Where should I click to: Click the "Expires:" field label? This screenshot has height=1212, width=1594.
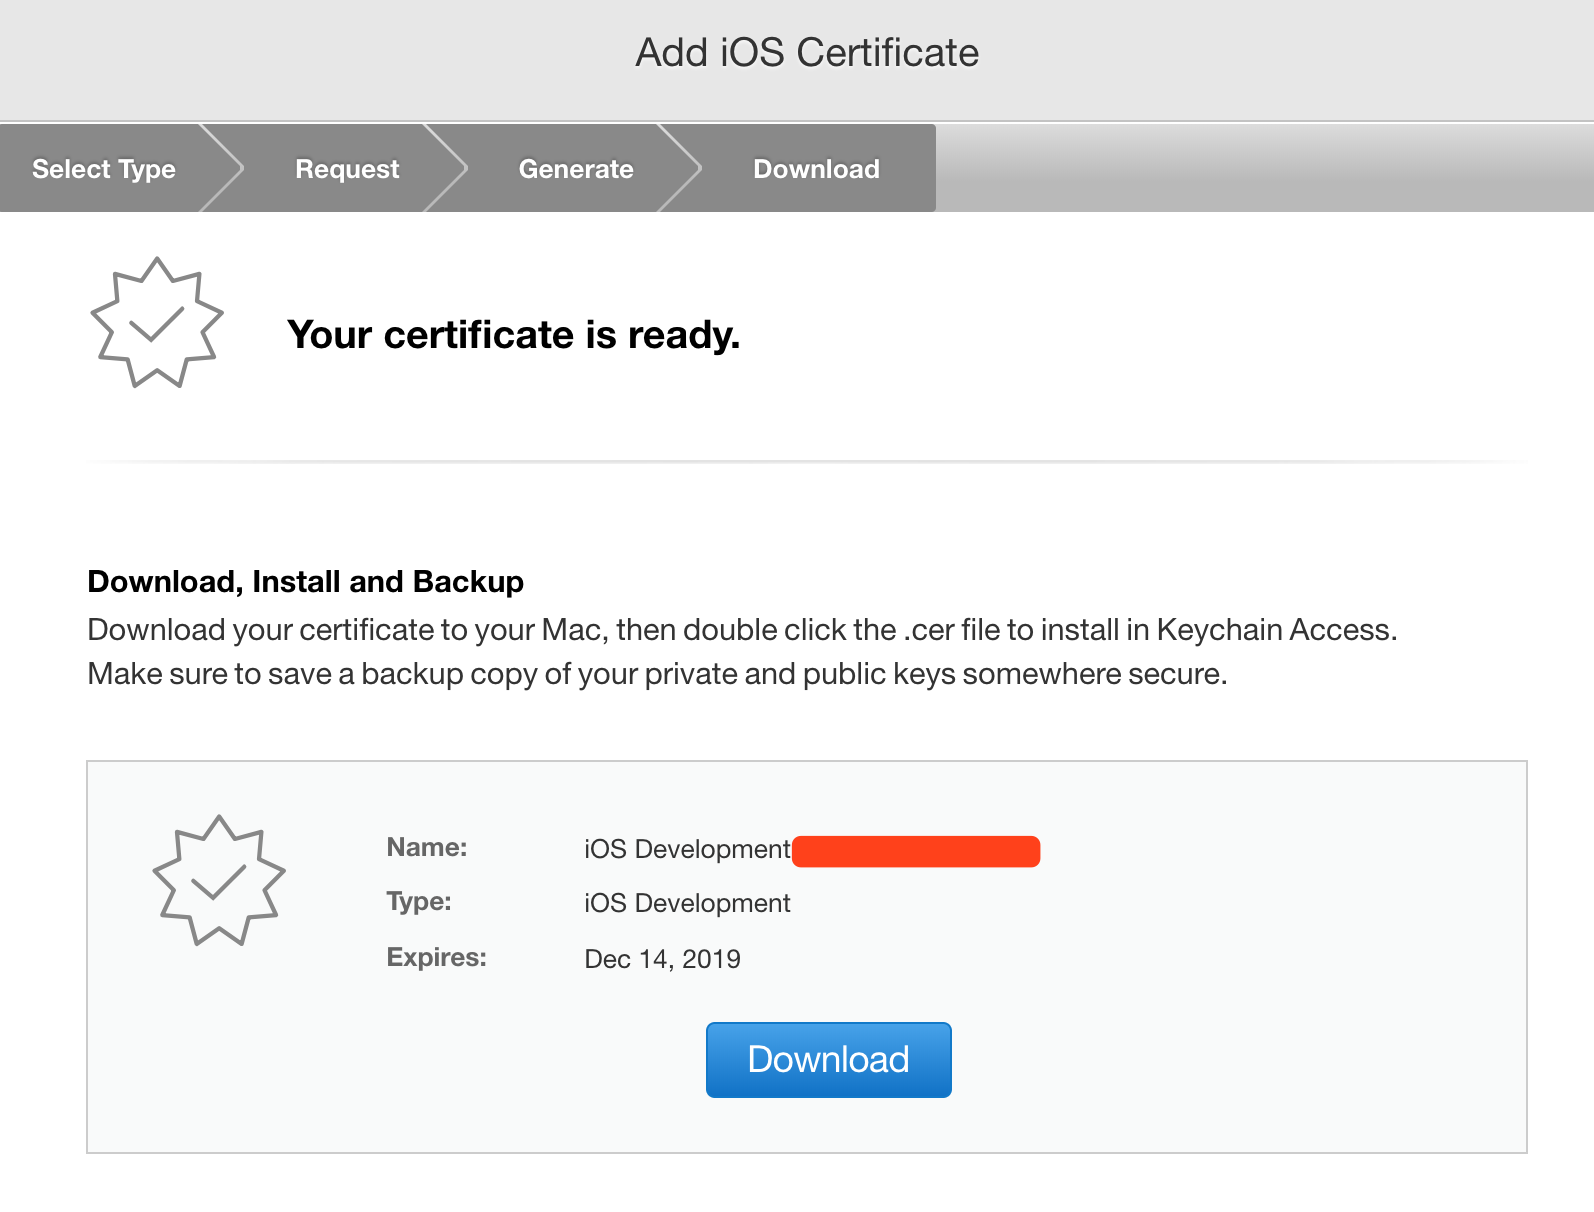coord(436,957)
